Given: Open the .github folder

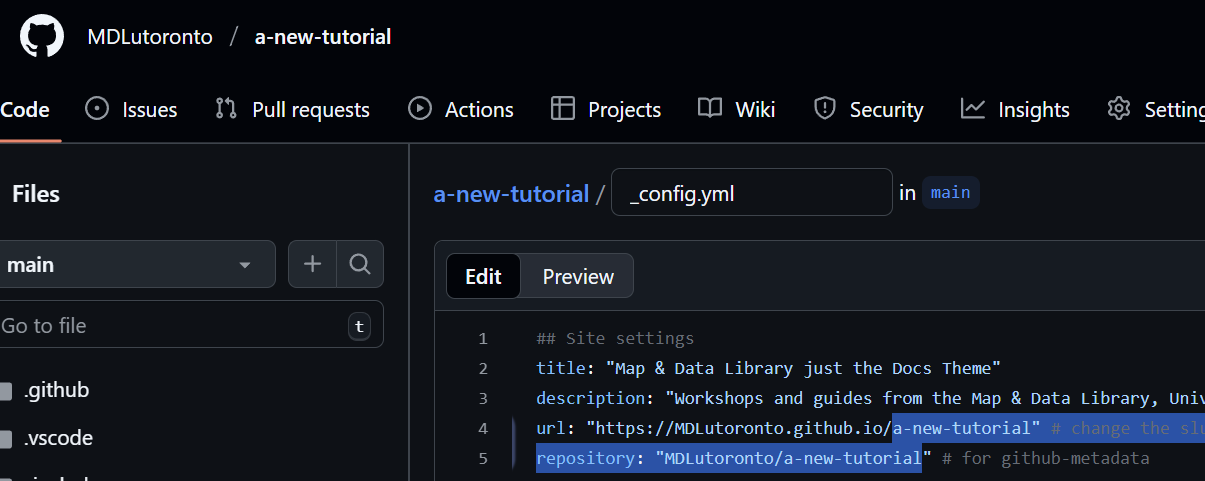Looking at the screenshot, I should (x=56, y=390).
